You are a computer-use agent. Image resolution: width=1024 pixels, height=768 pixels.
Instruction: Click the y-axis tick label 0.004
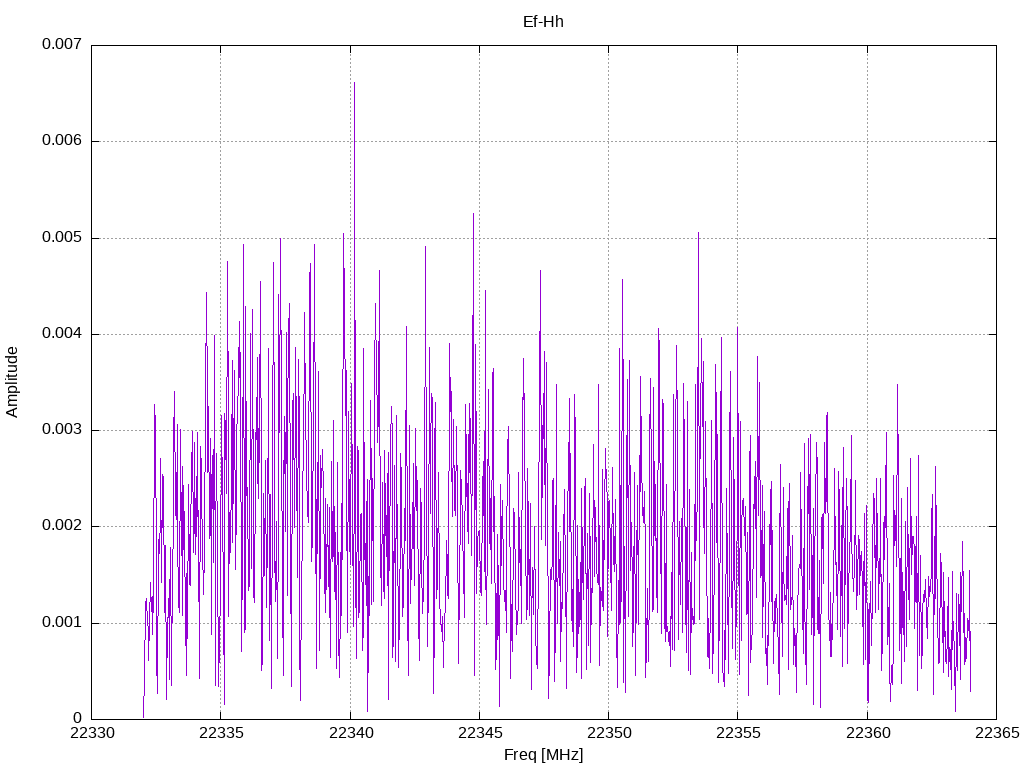click(62, 334)
